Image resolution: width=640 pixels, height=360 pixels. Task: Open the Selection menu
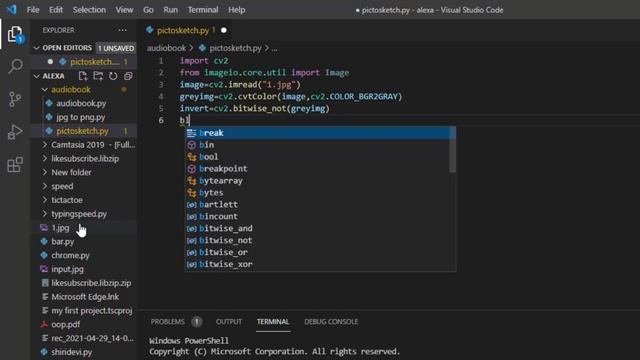coord(89,9)
